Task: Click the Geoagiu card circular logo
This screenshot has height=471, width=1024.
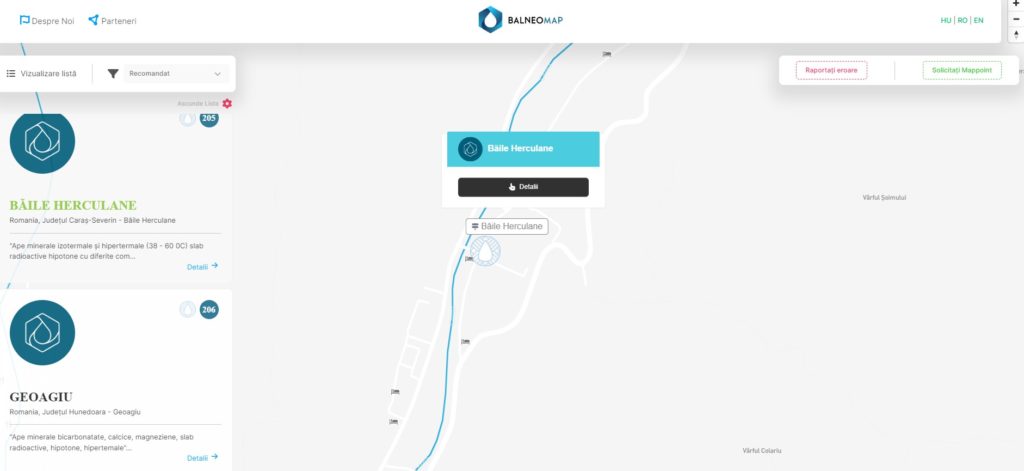Action: point(42,333)
